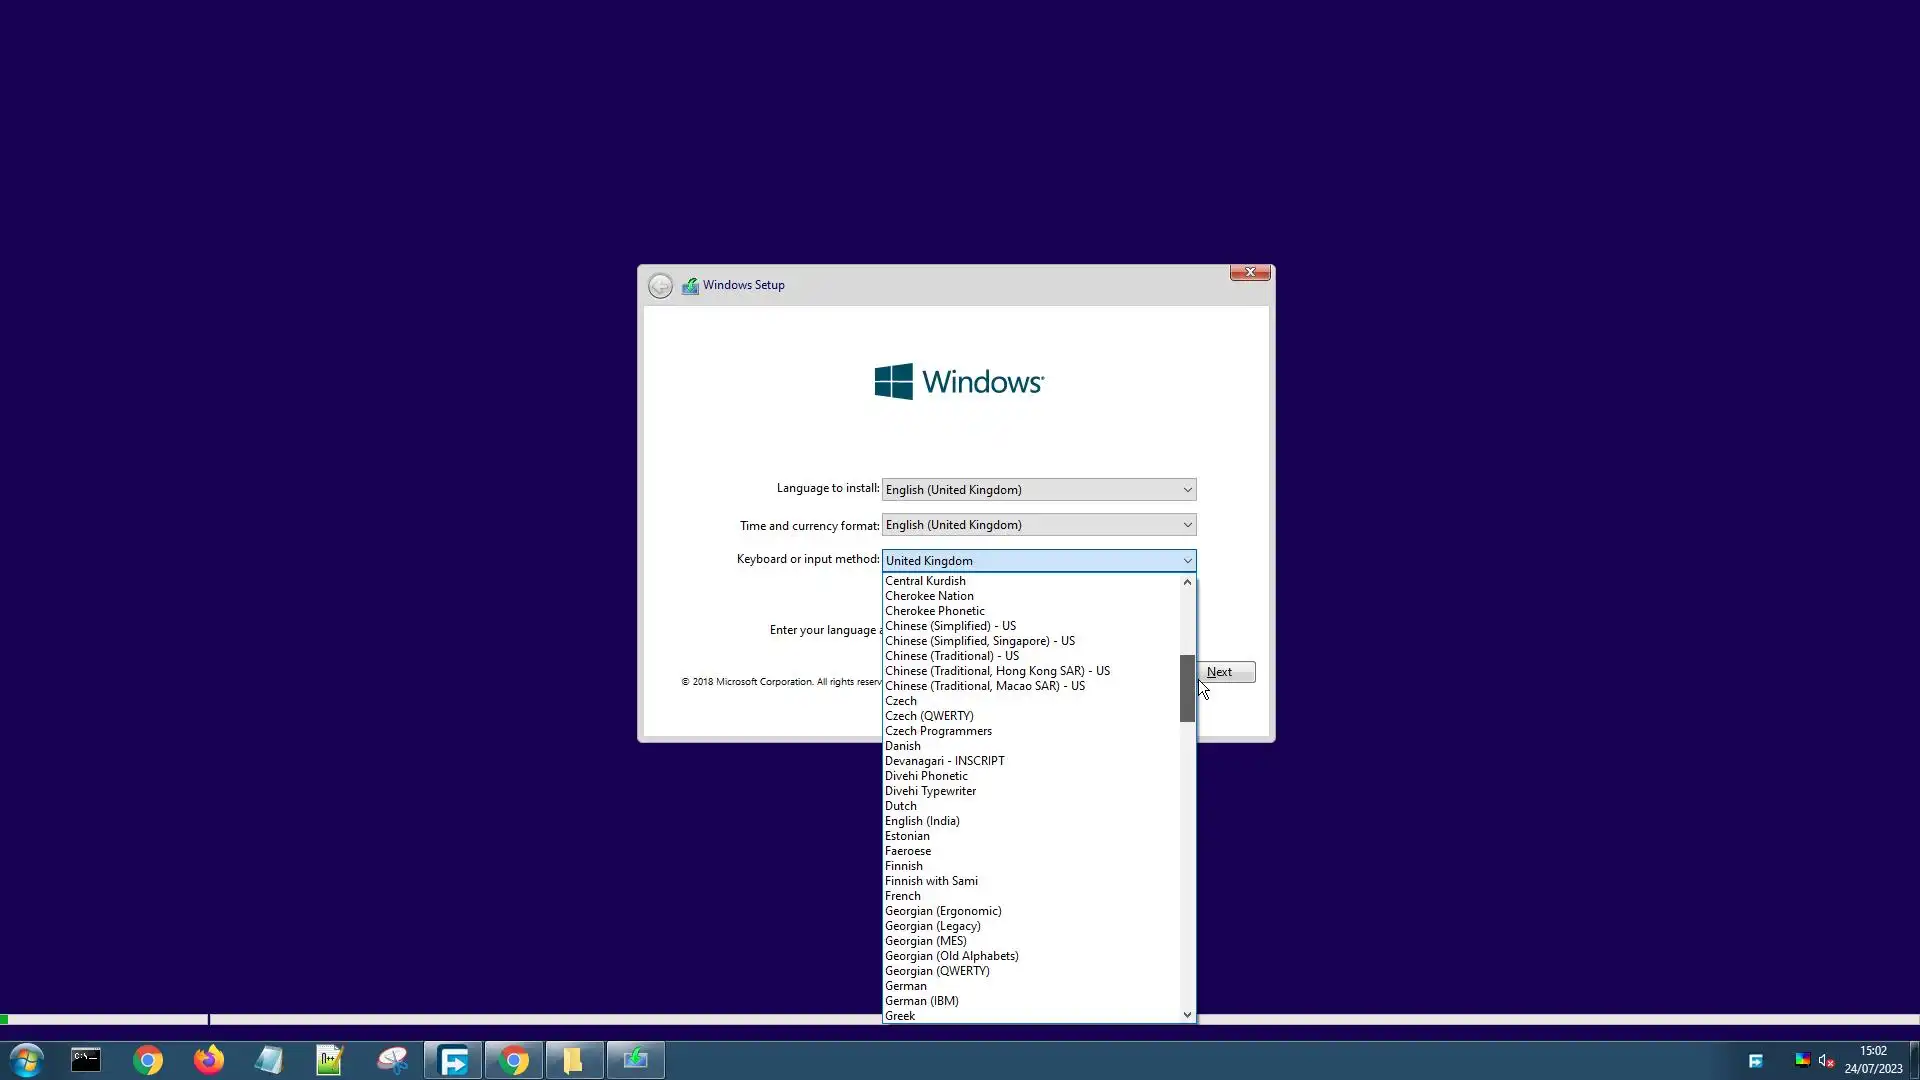Open Notepad++ from the taskbar
This screenshot has width=1920, height=1080.
coord(330,1060)
